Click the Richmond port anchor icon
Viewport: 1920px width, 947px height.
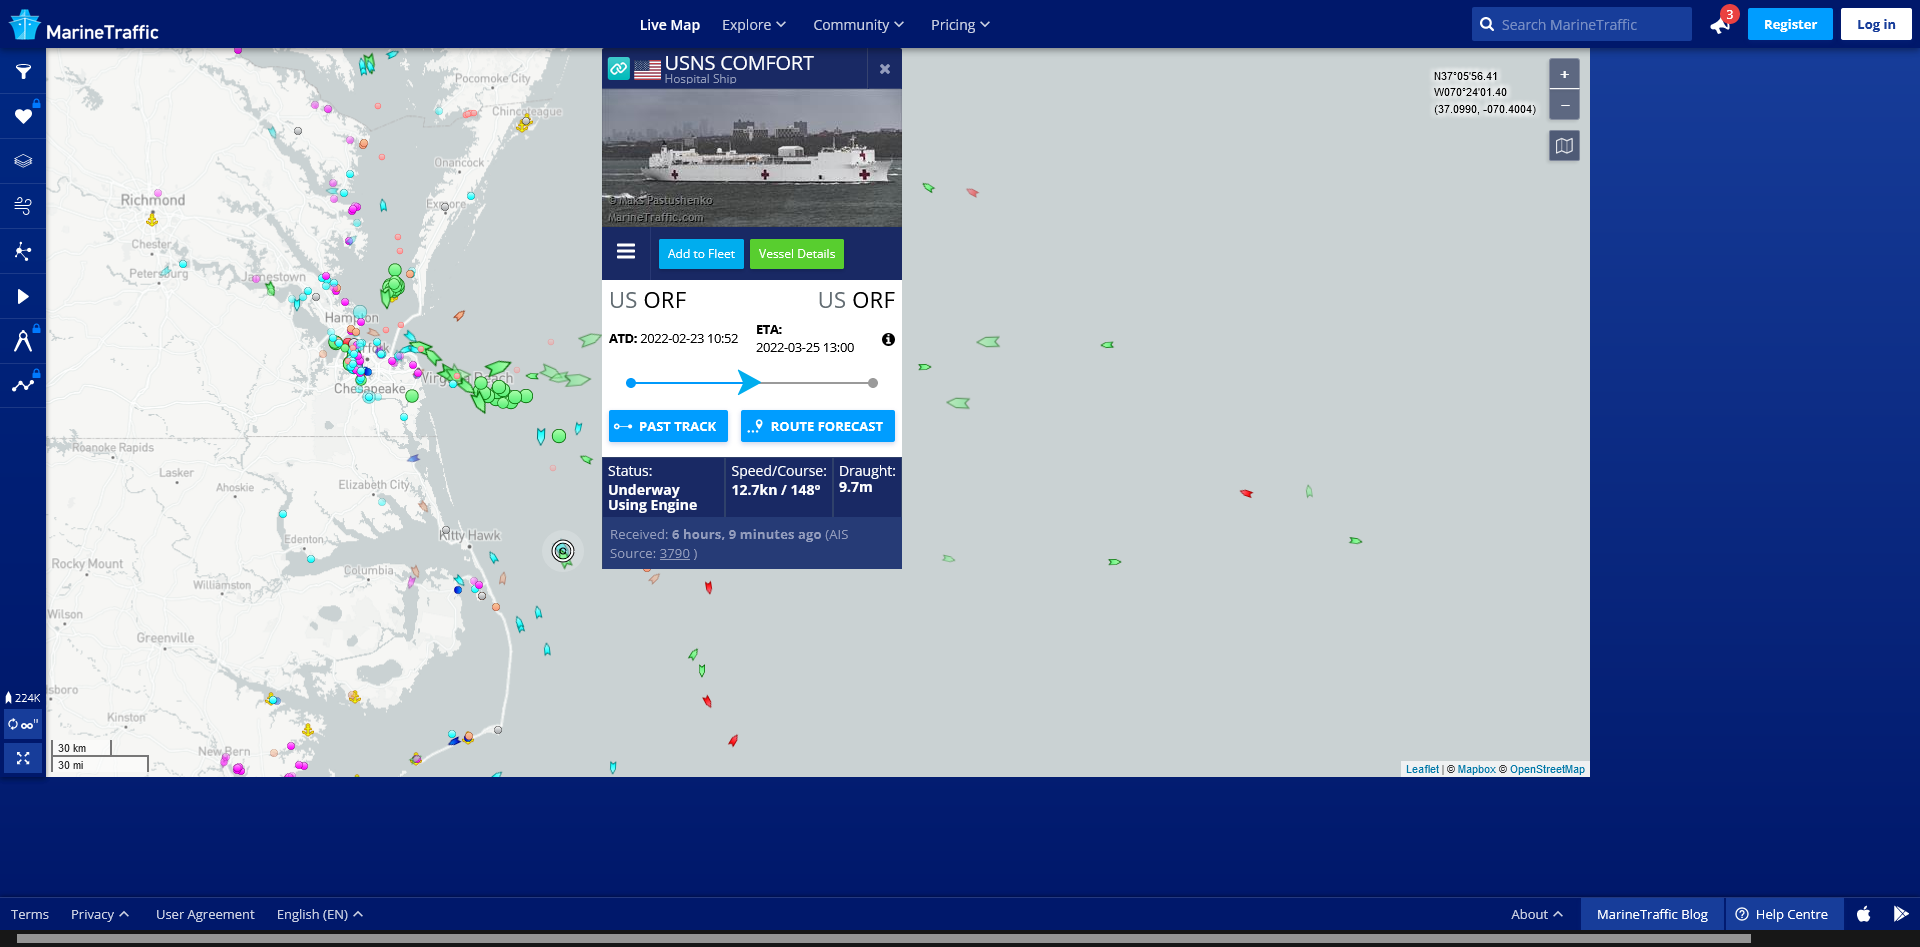[152, 219]
